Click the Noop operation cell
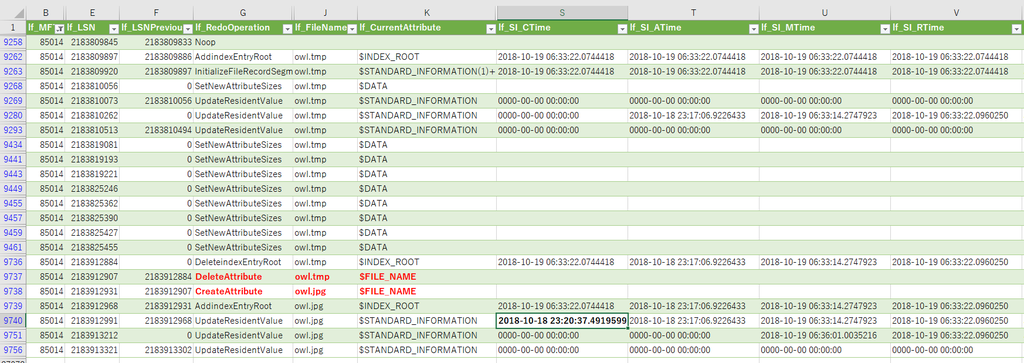The height and width of the screenshot is (363, 1024). coord(244,42)
